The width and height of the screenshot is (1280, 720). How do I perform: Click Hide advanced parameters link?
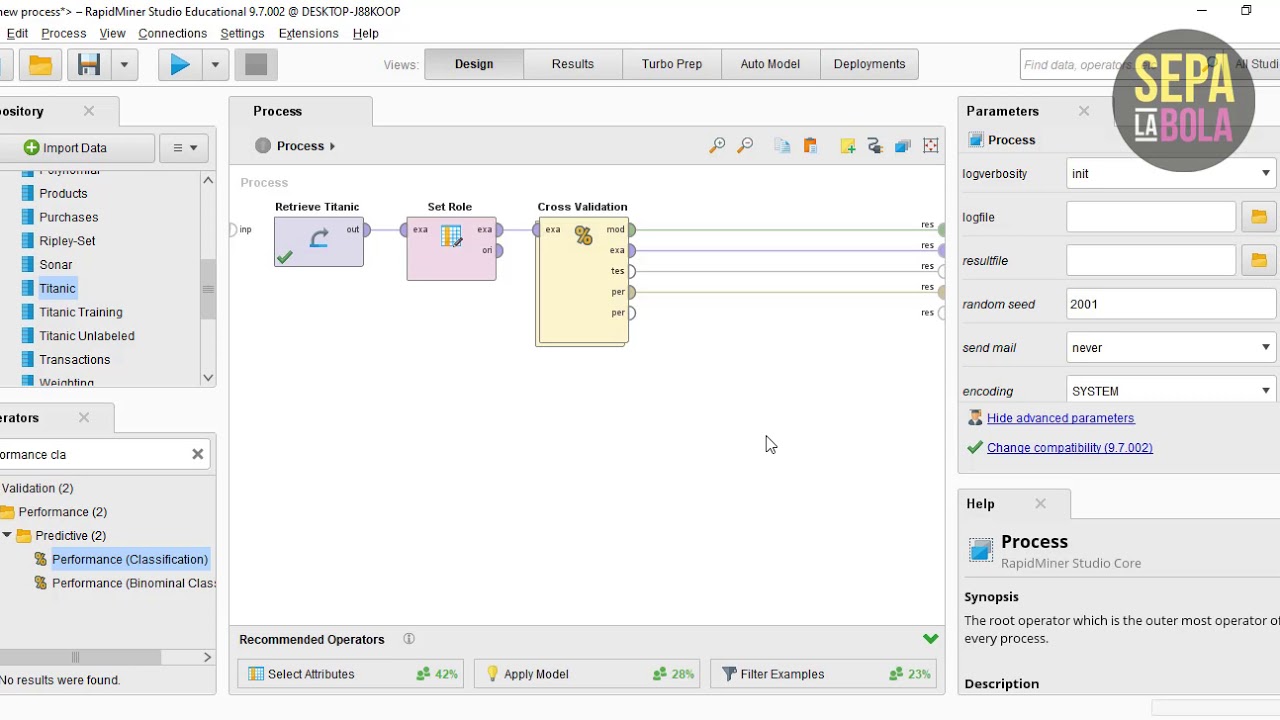(x=1060, y=418)
